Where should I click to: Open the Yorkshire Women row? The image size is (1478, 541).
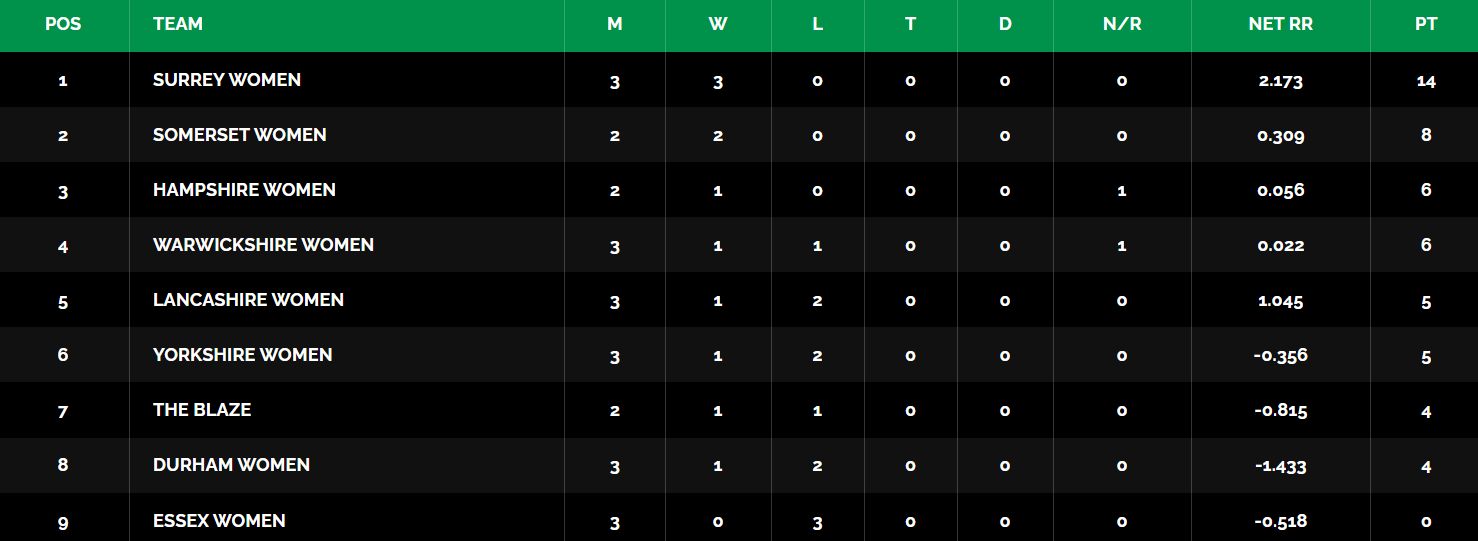pos(242,355)
